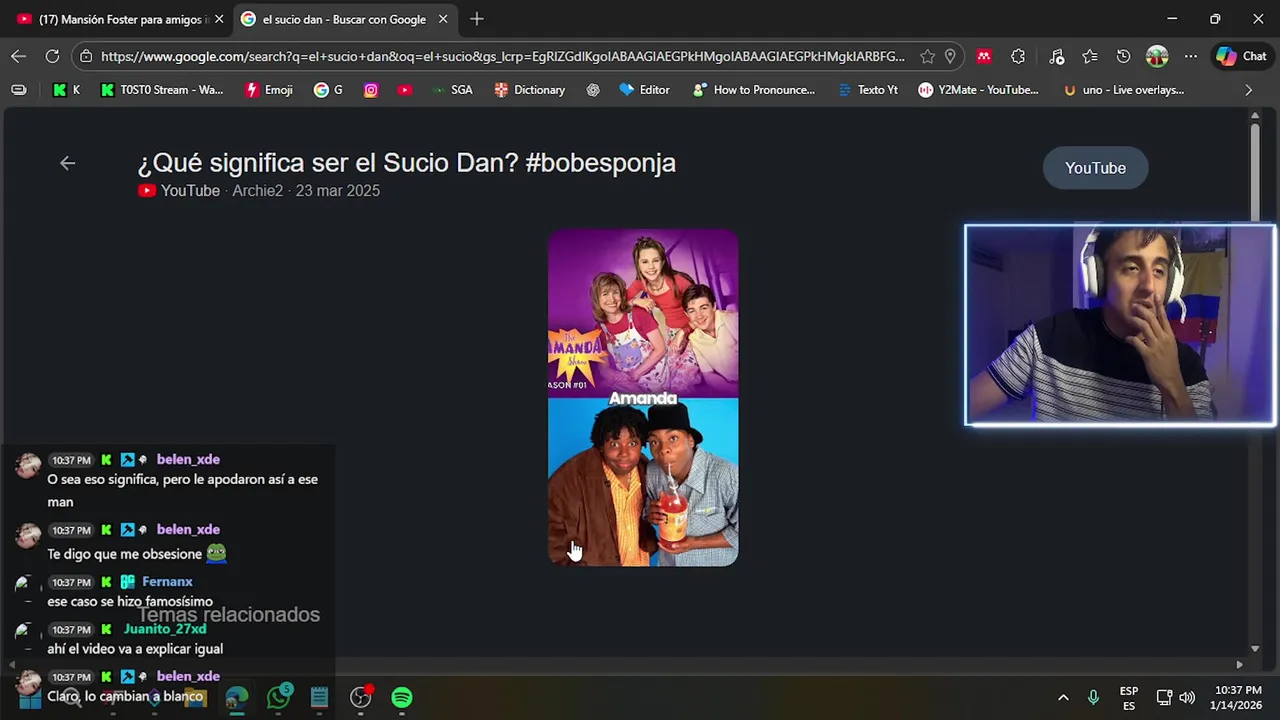Click the back arrow beside the video title
The image size is (1280, 720).
67,163
